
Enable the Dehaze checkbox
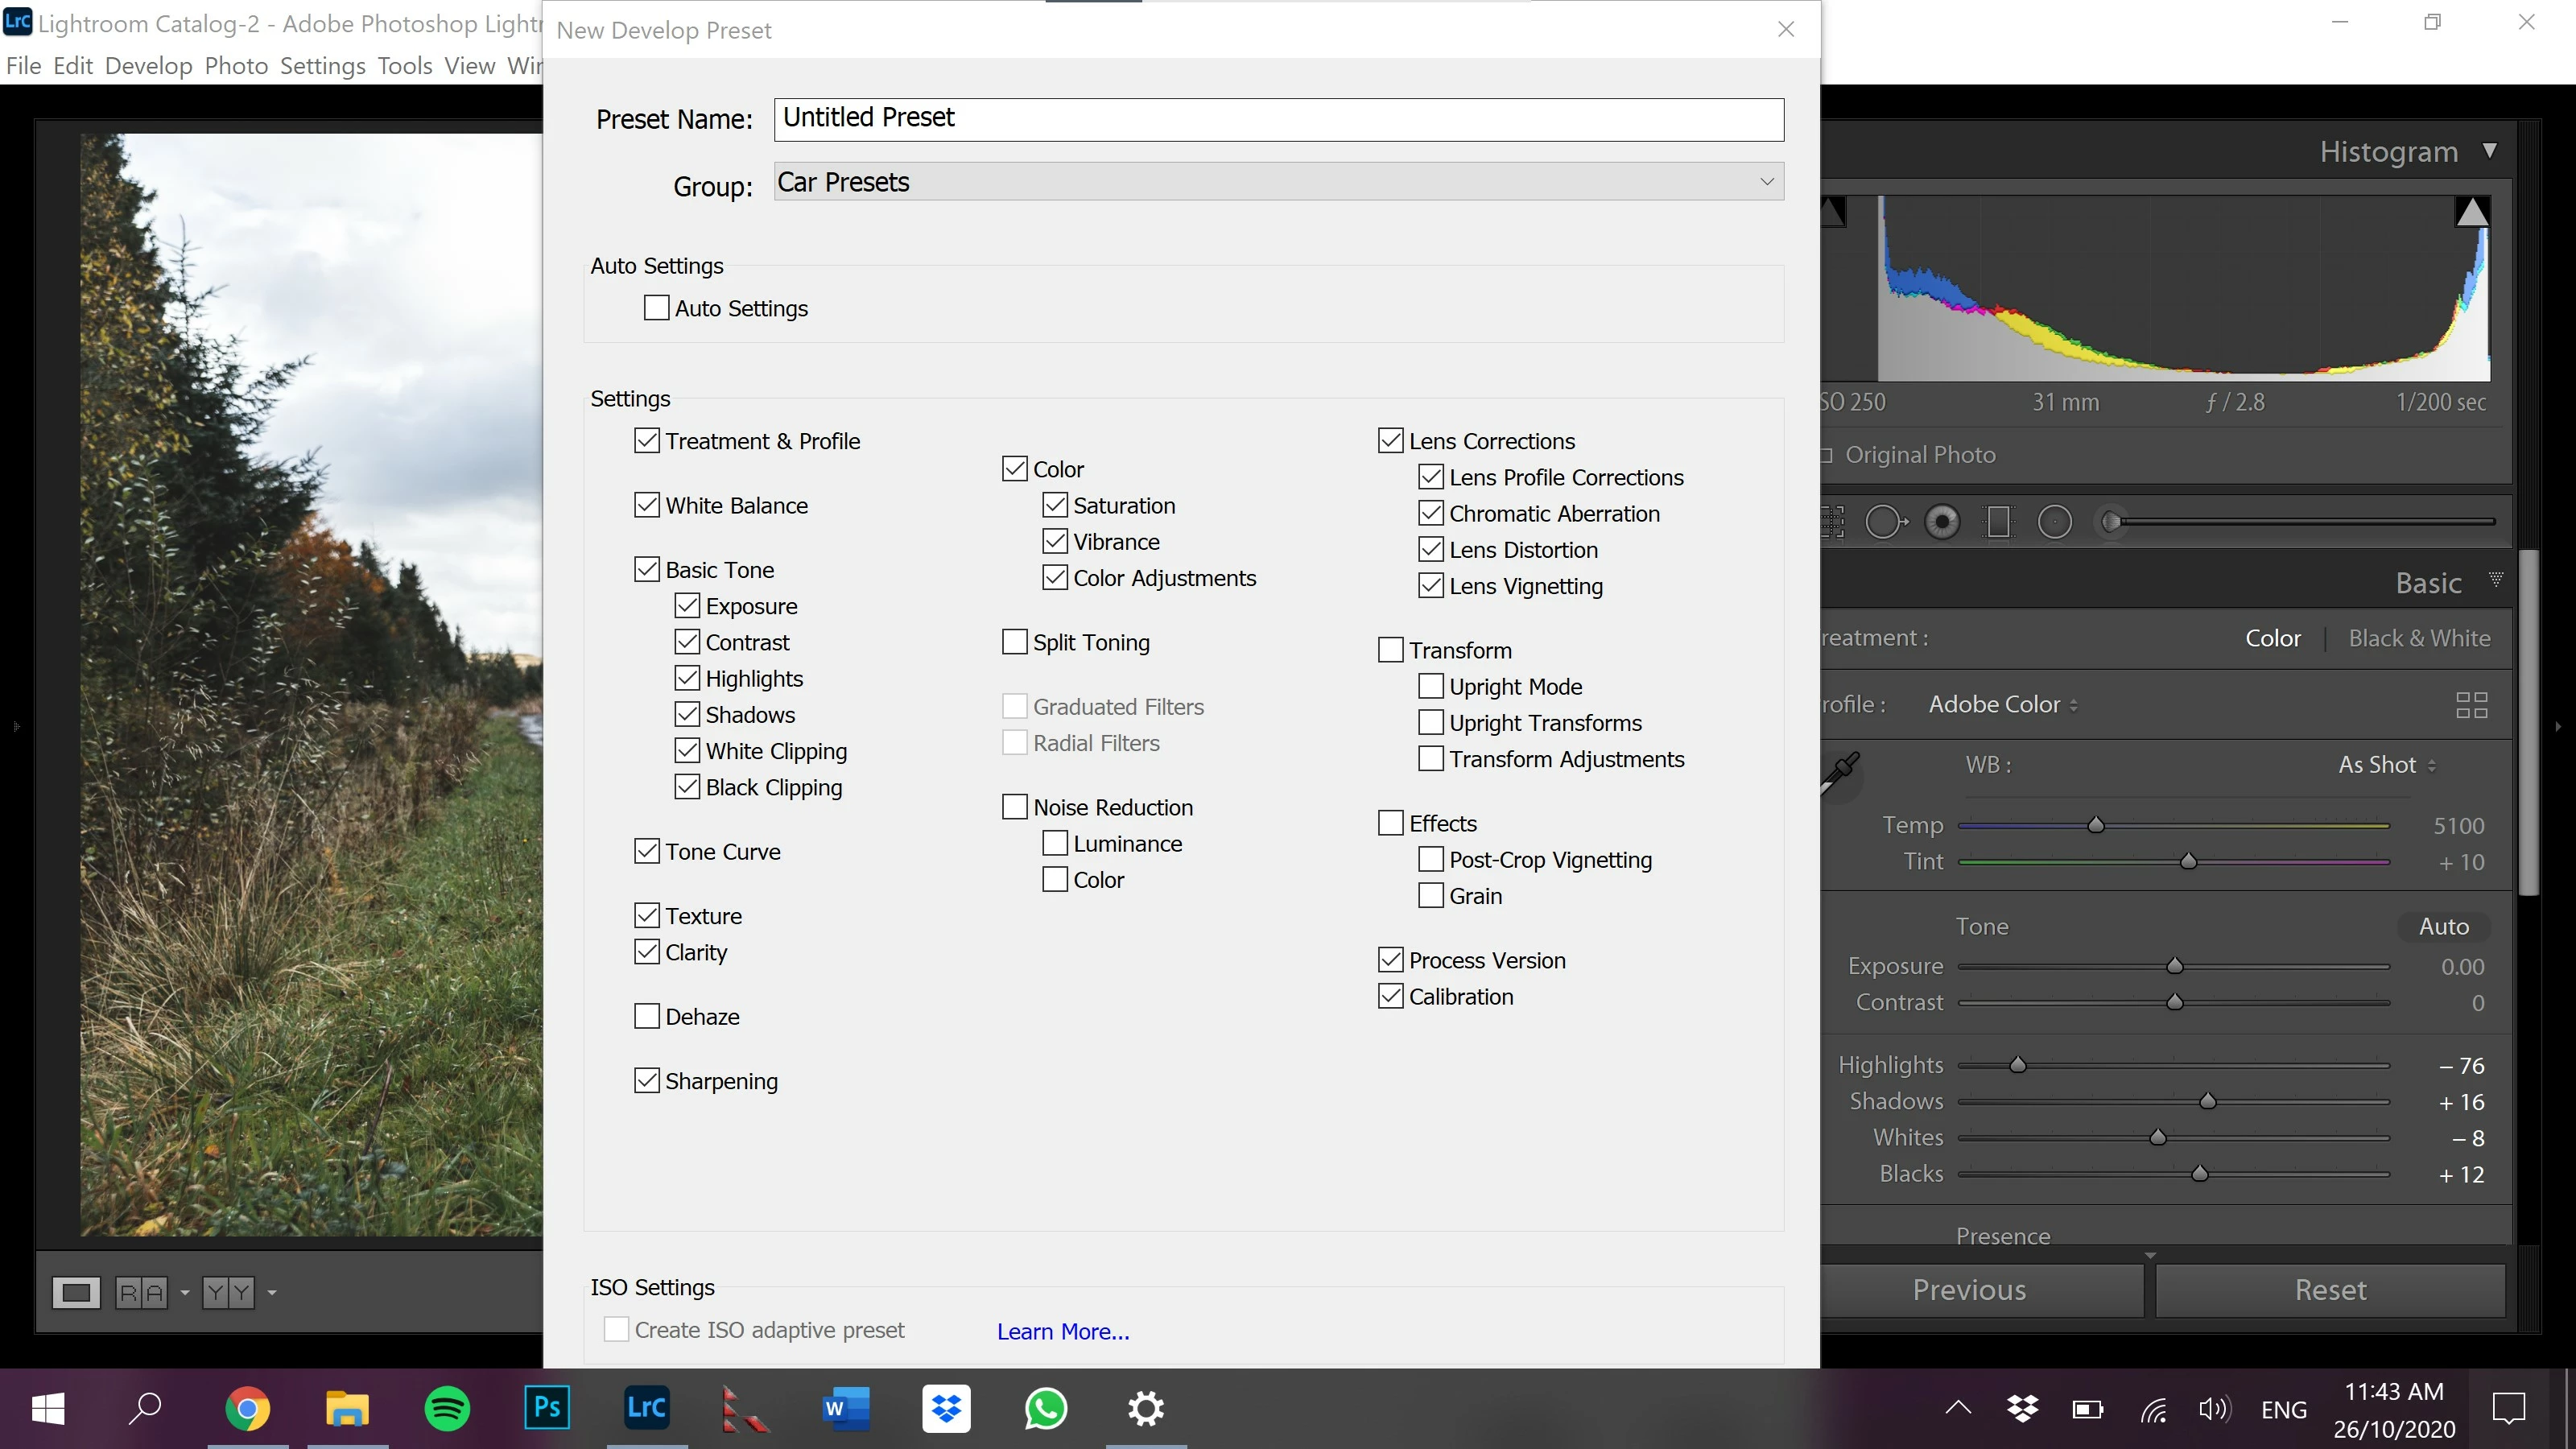pos(647,1017)
